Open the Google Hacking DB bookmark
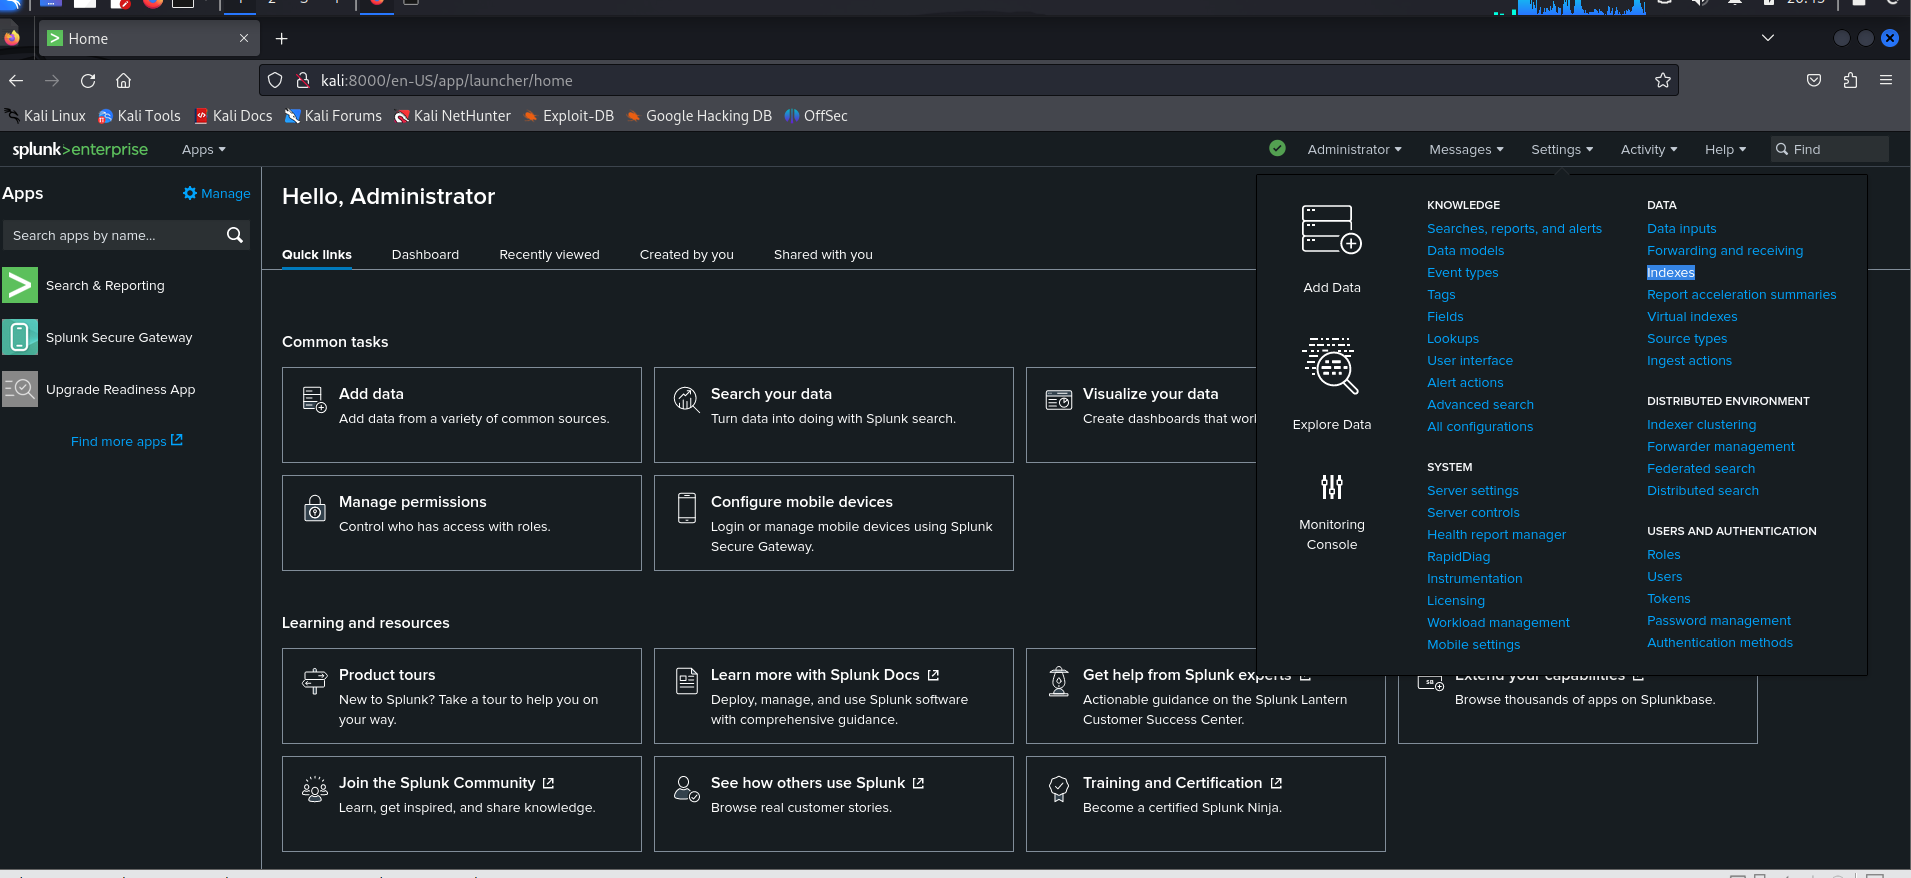1911x878 pixels. 699,116
